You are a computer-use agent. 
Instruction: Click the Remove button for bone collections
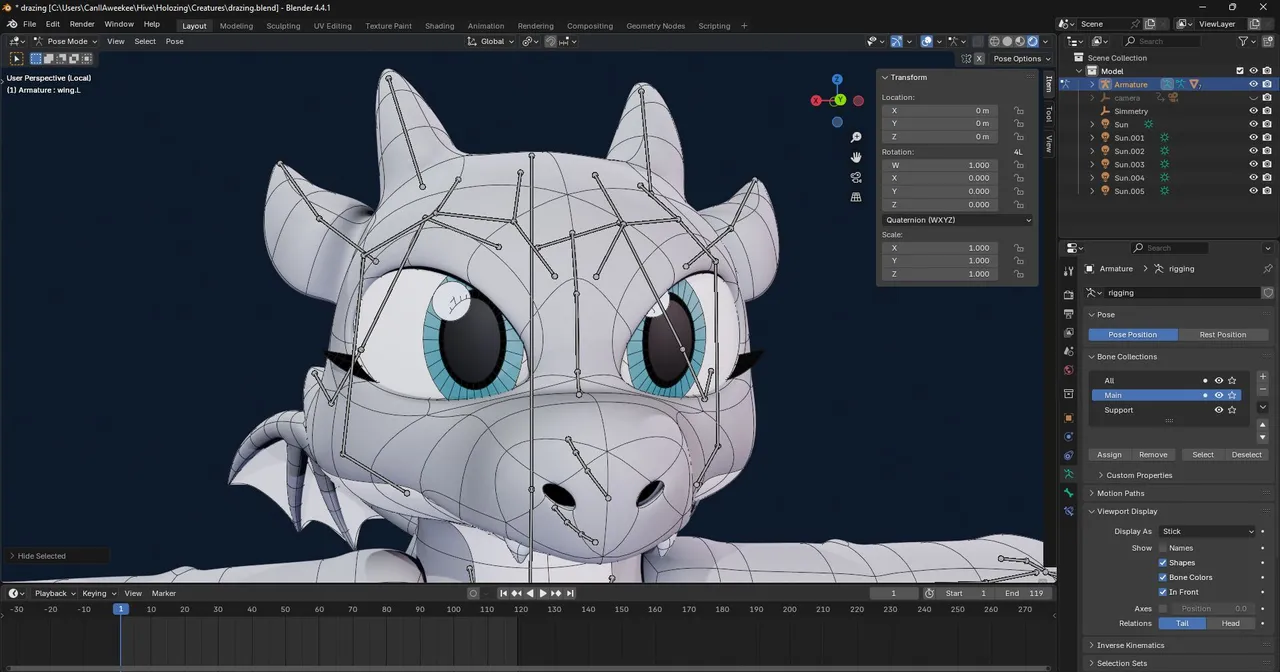click(x=1153, y=454)
